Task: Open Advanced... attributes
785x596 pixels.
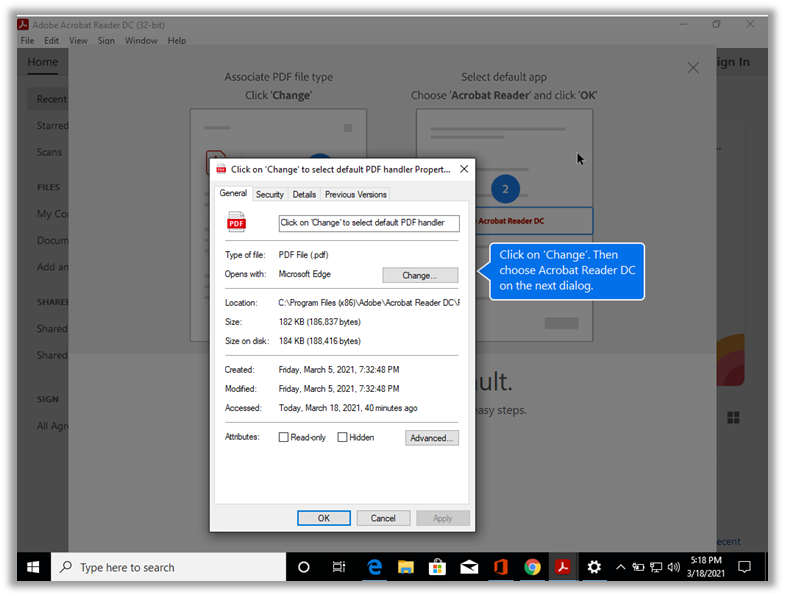Action: coord(432,438)
